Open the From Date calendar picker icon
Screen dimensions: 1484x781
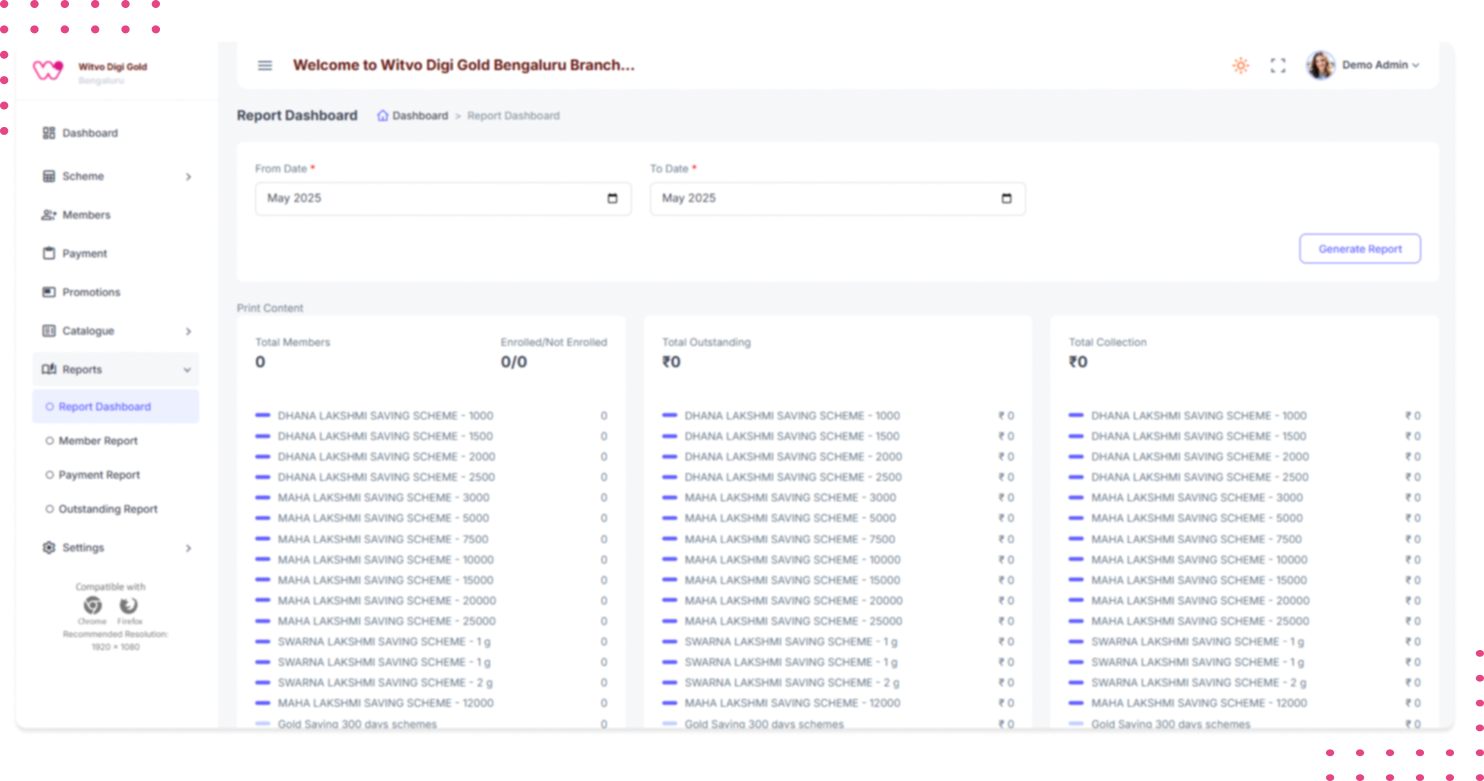(x=612, y=198)
